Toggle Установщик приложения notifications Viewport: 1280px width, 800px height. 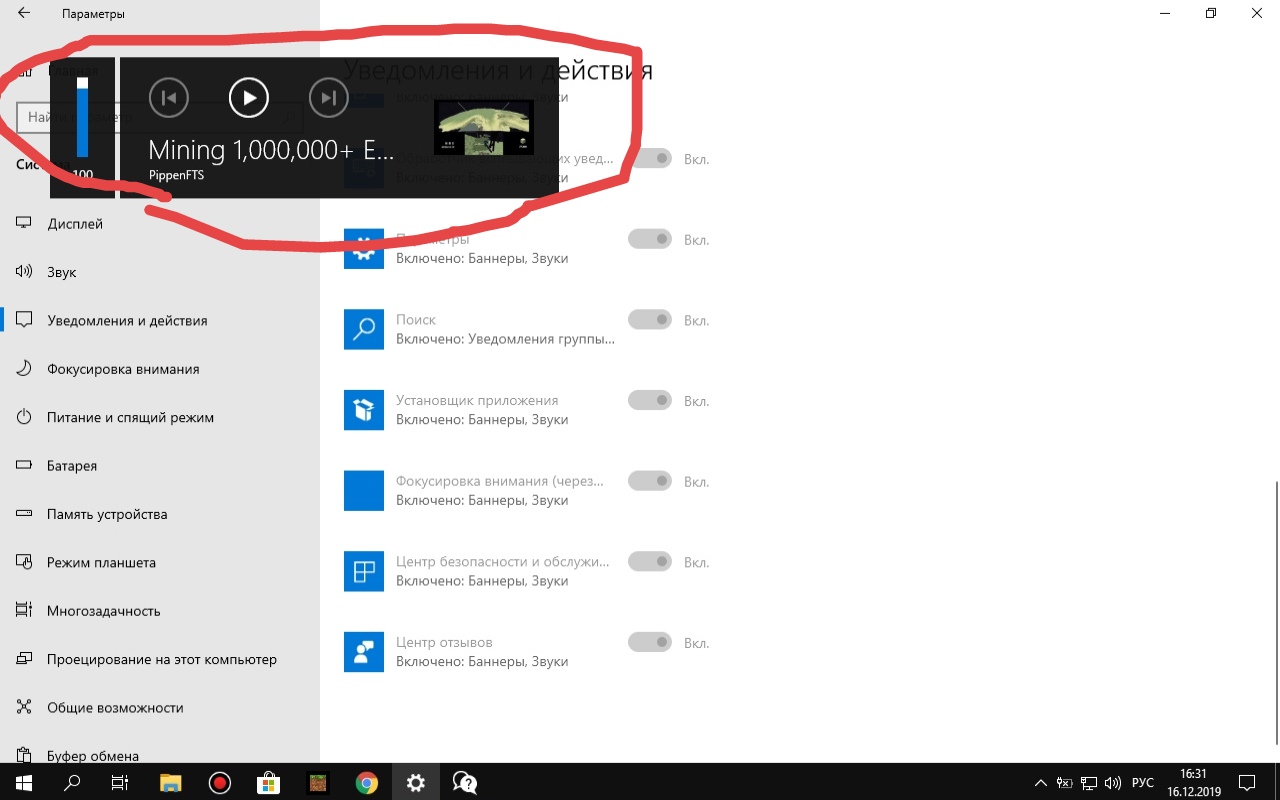(x=650, y=400)
